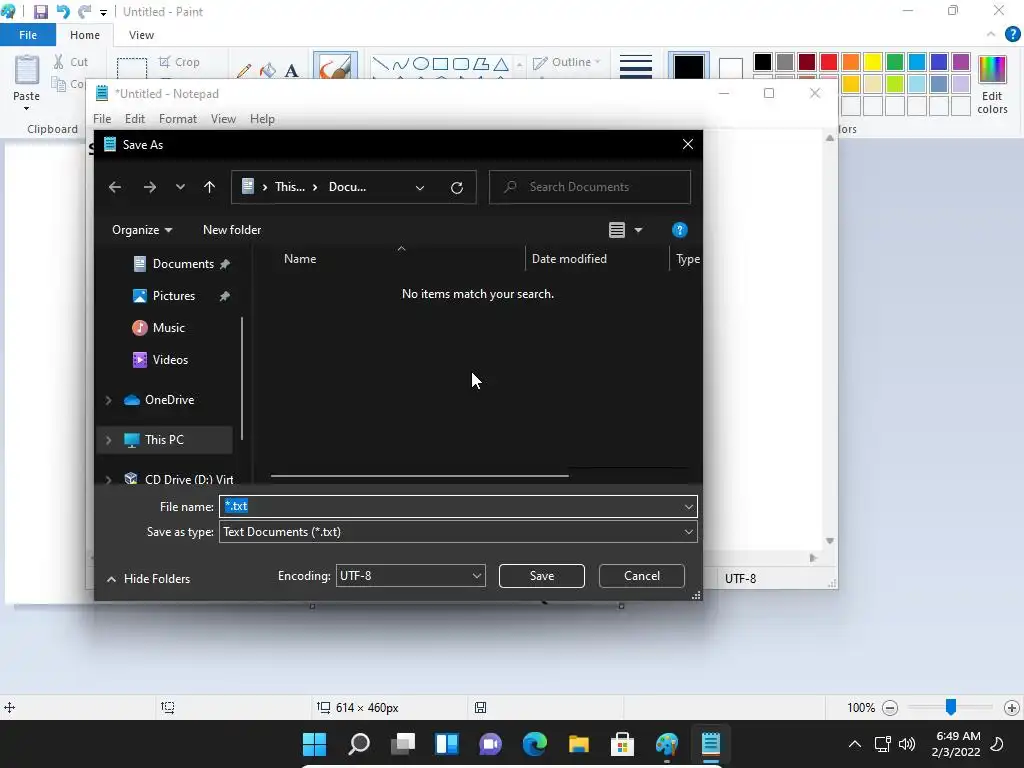Image resolution: width=1024 pixels, height=768 pixels.
Task: Click Crop in Paint's ribbon
Action: [179, 62]
